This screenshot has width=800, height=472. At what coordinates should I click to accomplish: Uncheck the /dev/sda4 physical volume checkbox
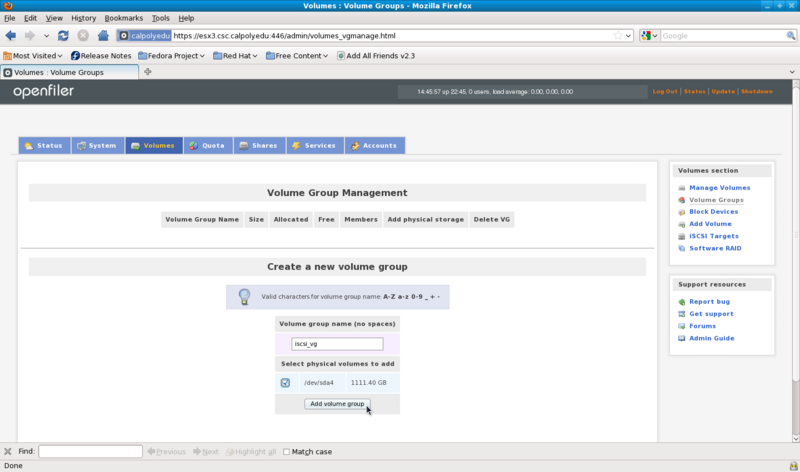pyautogui.click(x=285, y=383)
